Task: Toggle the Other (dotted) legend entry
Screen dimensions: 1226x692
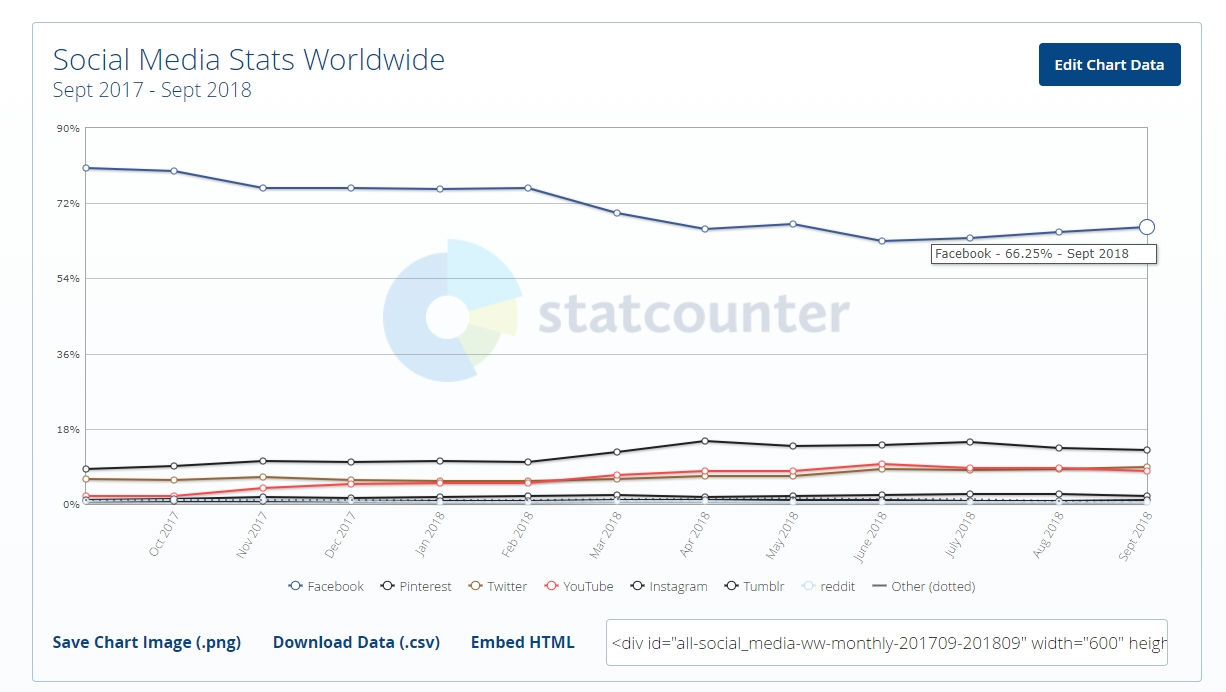Action: (x=924, y=586)
